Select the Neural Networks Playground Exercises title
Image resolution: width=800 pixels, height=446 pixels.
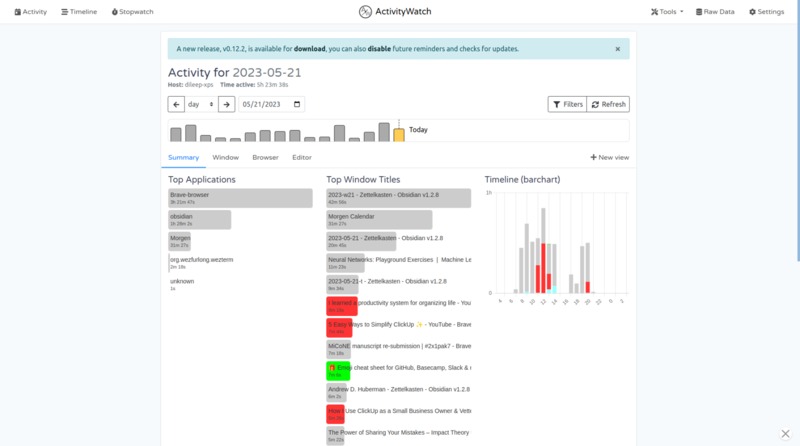(398, 263)
